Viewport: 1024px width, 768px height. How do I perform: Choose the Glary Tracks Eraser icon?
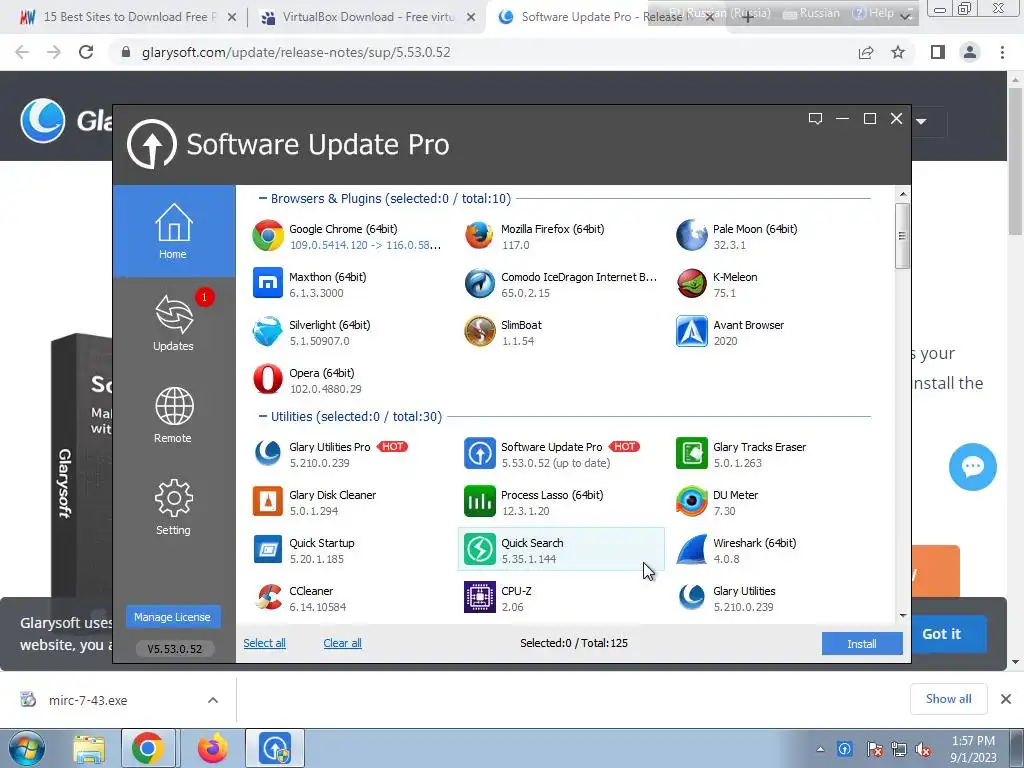point(692,453)
